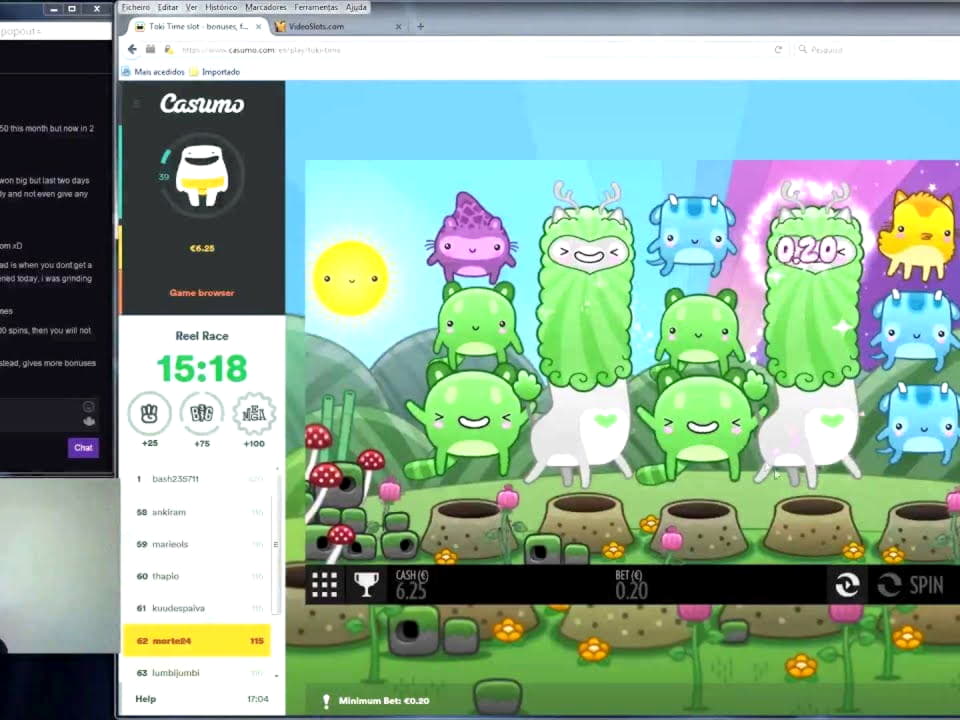Open the trophy paytable icon
The image size is (960, 720).
pos(366,585)
